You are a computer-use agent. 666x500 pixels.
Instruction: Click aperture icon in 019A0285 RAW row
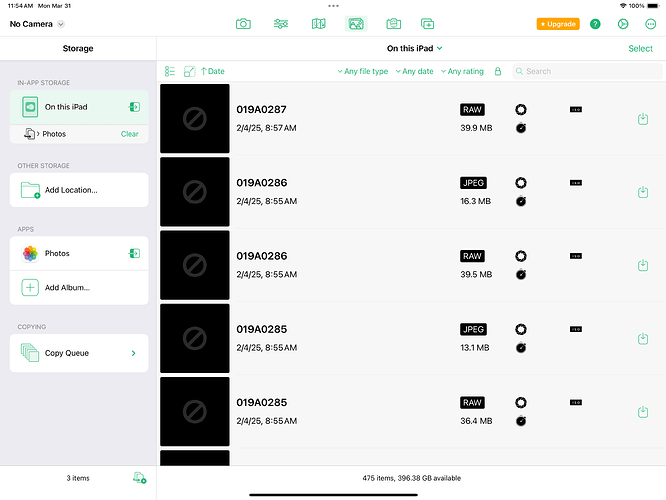(x=521, y=402)
